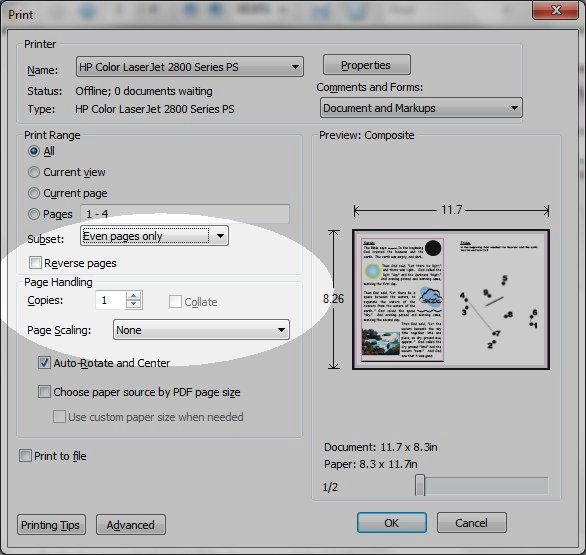Click the preview page slider handle
586x555 pixels.
click(420, 485)
